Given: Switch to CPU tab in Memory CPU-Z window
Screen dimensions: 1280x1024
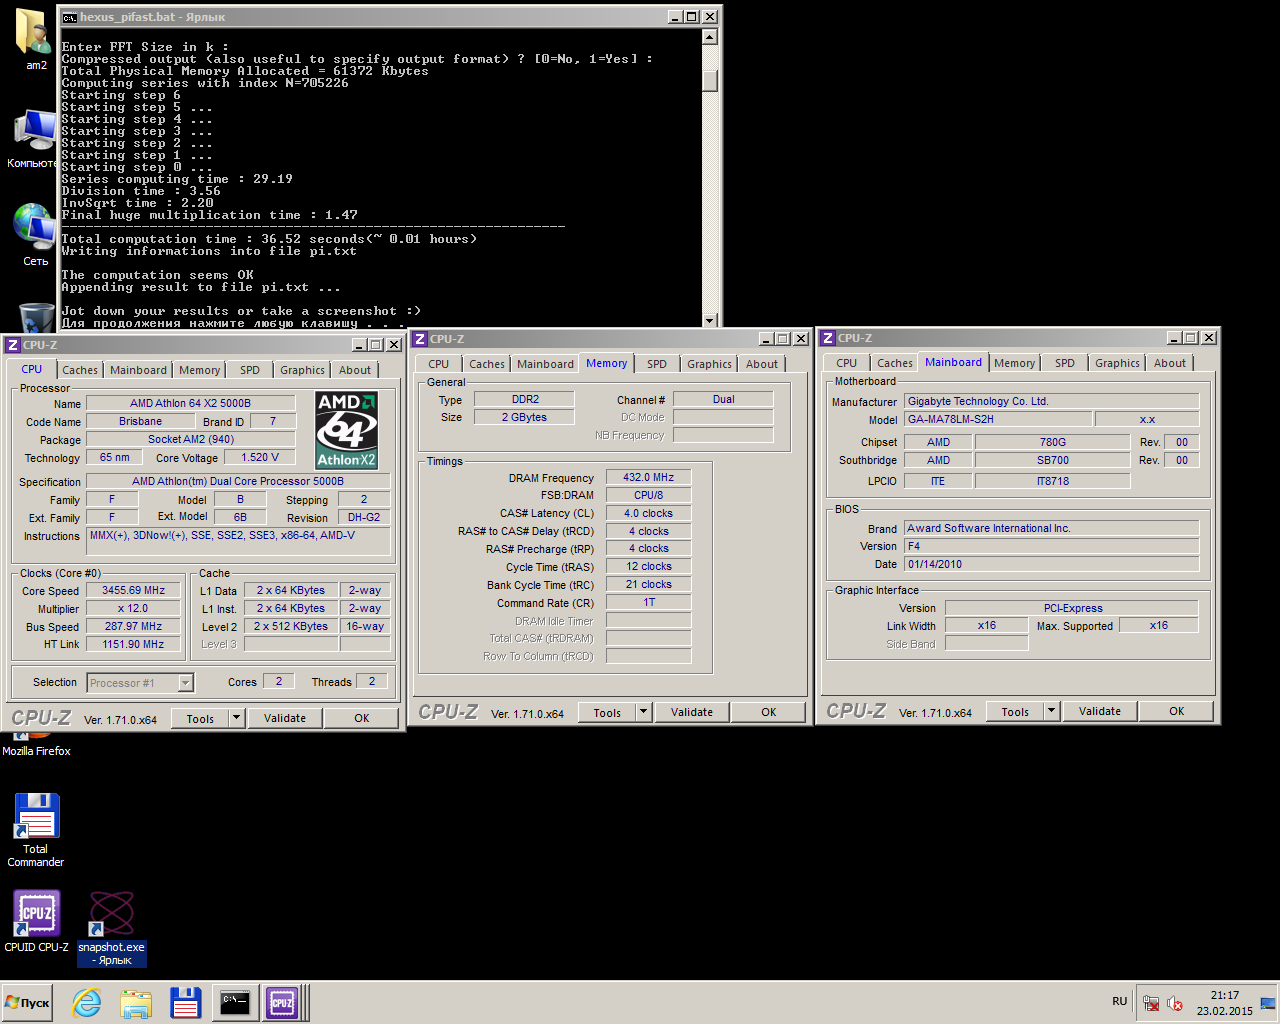Looking at the screenshot, I should point(438,364).
